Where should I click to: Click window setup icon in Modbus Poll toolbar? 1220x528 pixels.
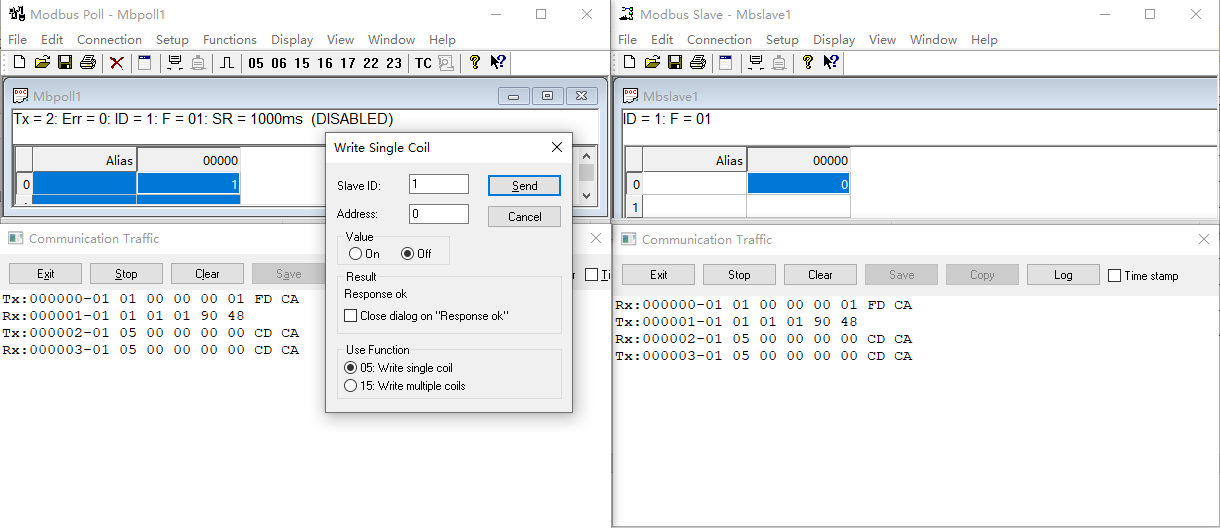click(x=145, y=63)
